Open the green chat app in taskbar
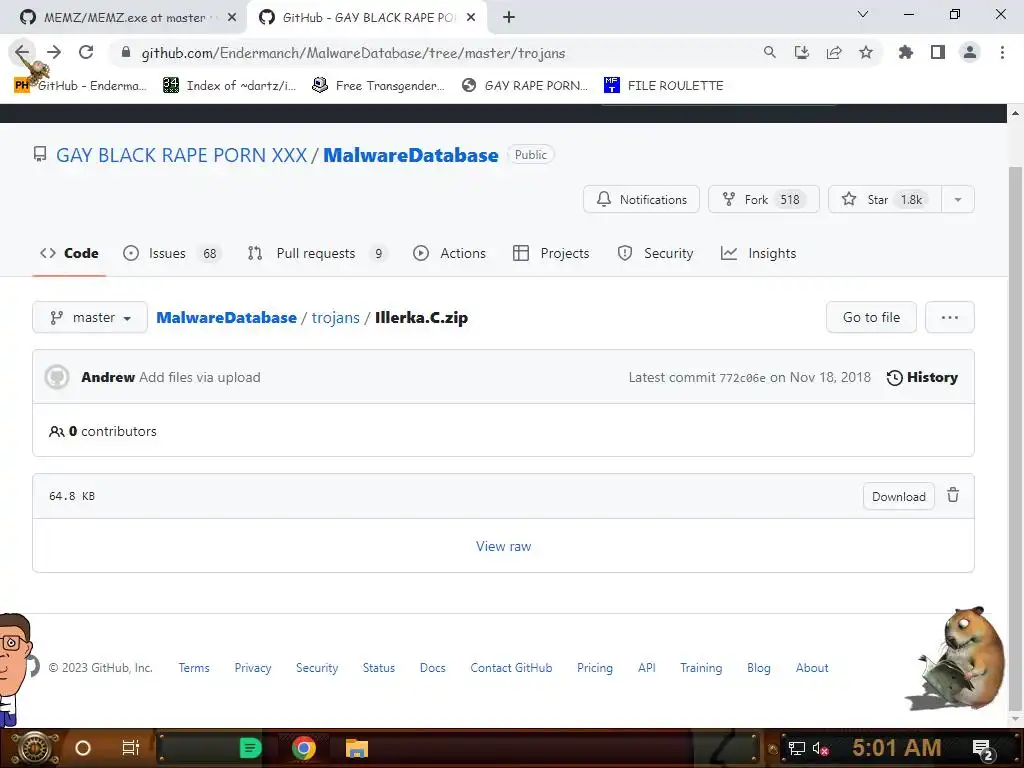This screenshot has height=768, width=1024. point(250,748)
